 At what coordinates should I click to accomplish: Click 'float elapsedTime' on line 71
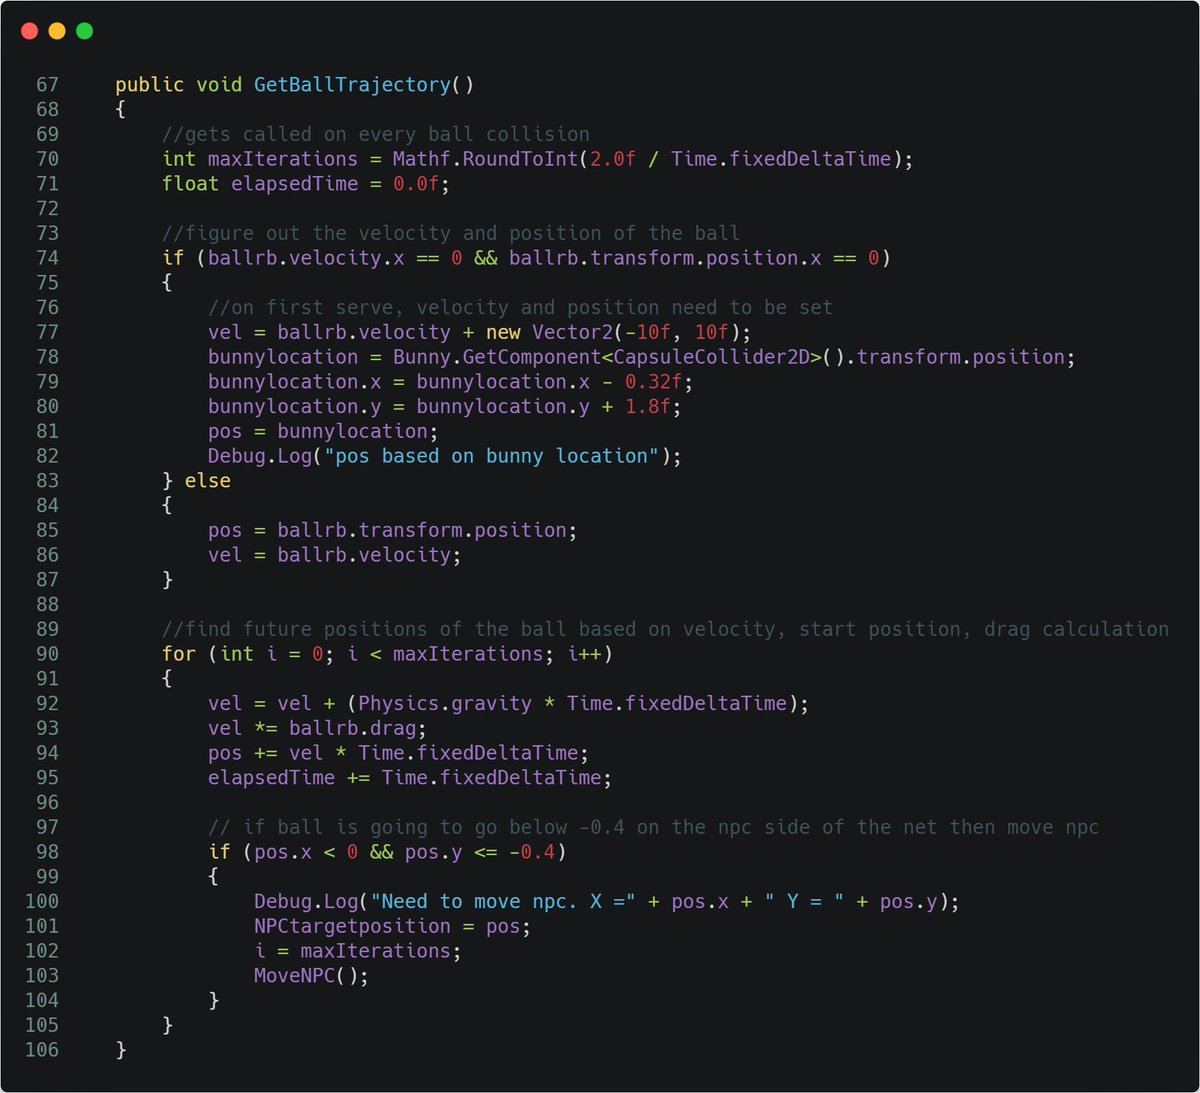[x=260, y=184]
